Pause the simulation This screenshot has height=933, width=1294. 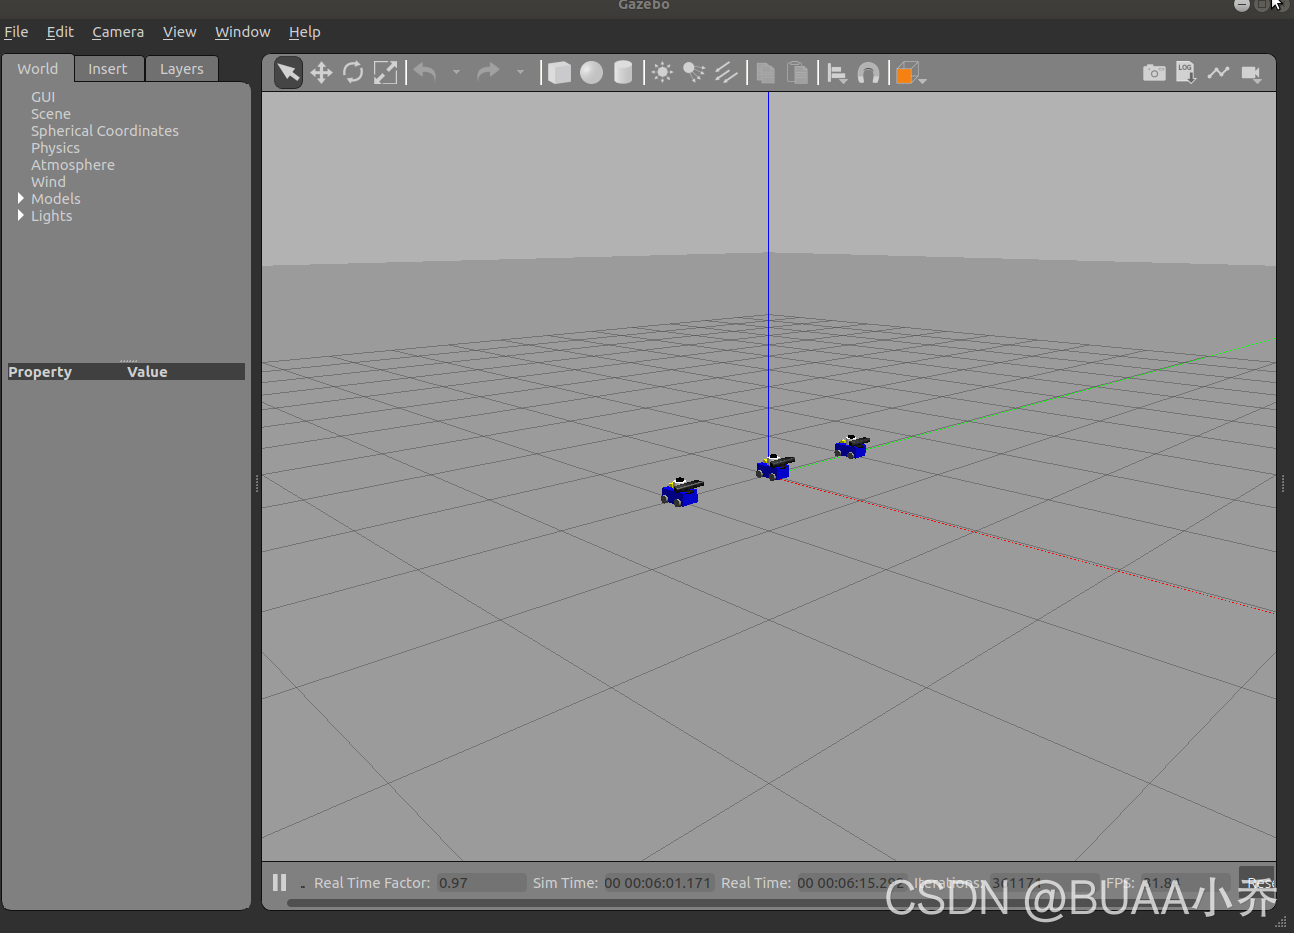280,882
